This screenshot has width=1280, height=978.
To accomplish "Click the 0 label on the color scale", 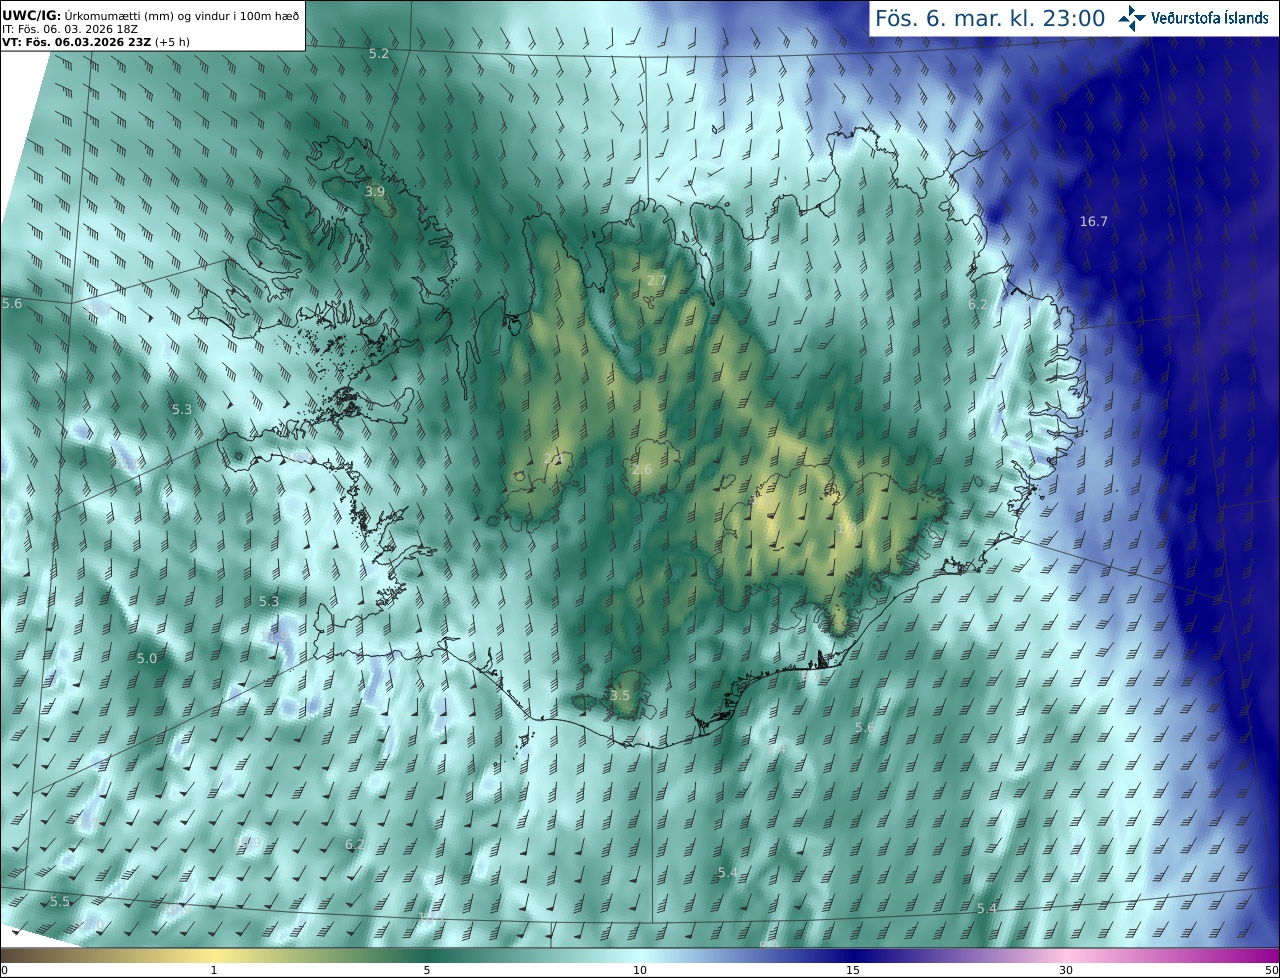I will click(x=4, y=970).
